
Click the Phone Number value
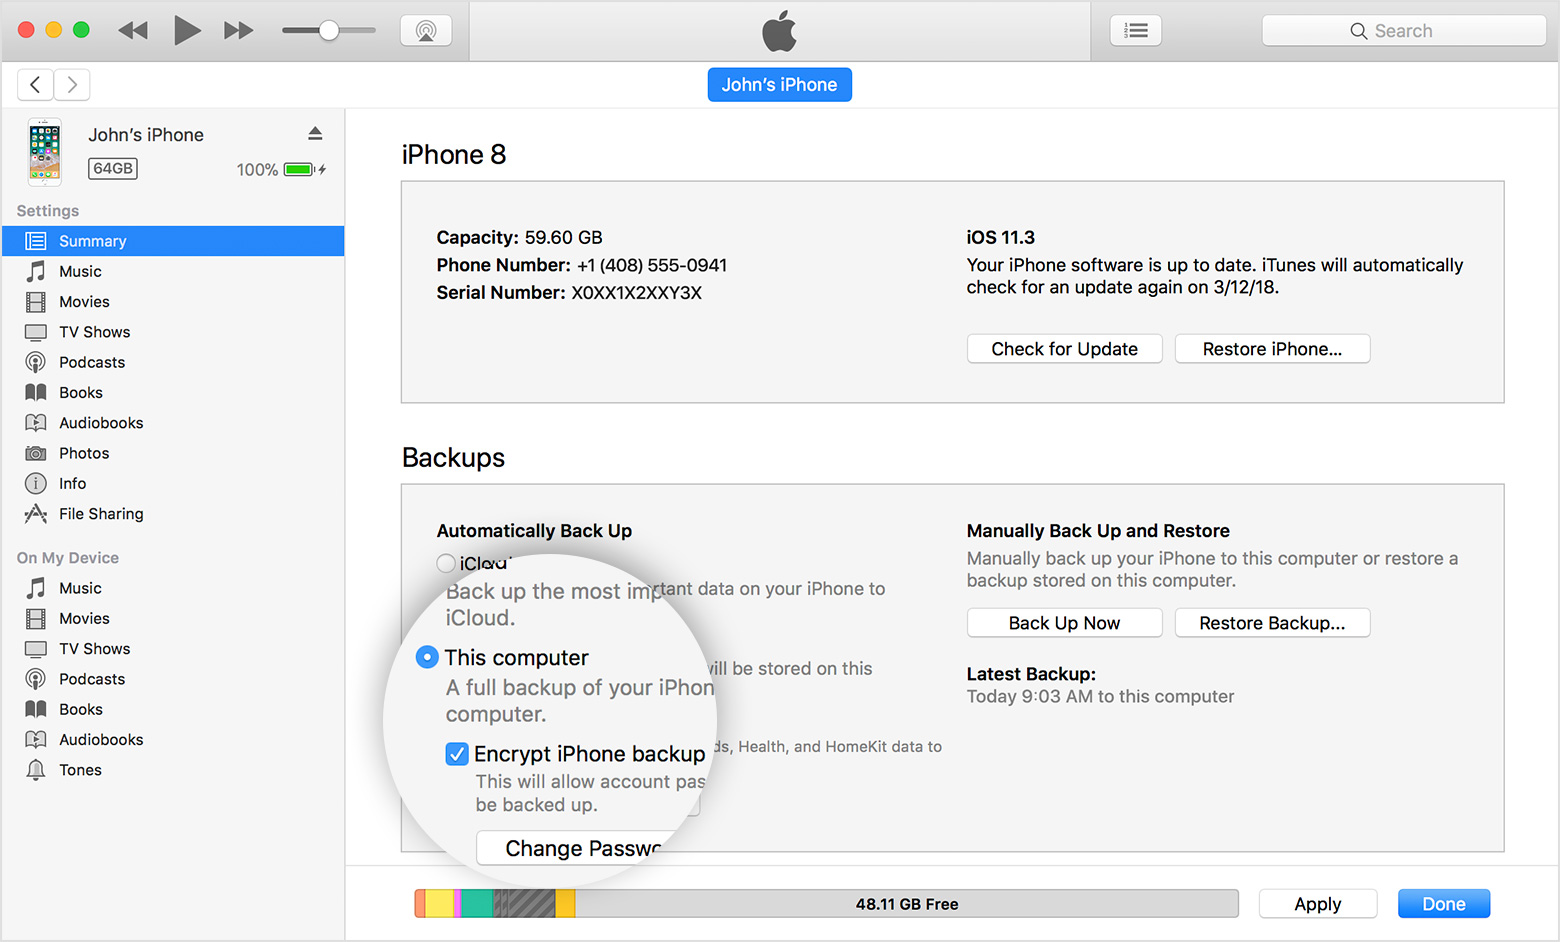pyautogui.click(x=652, y=265)
